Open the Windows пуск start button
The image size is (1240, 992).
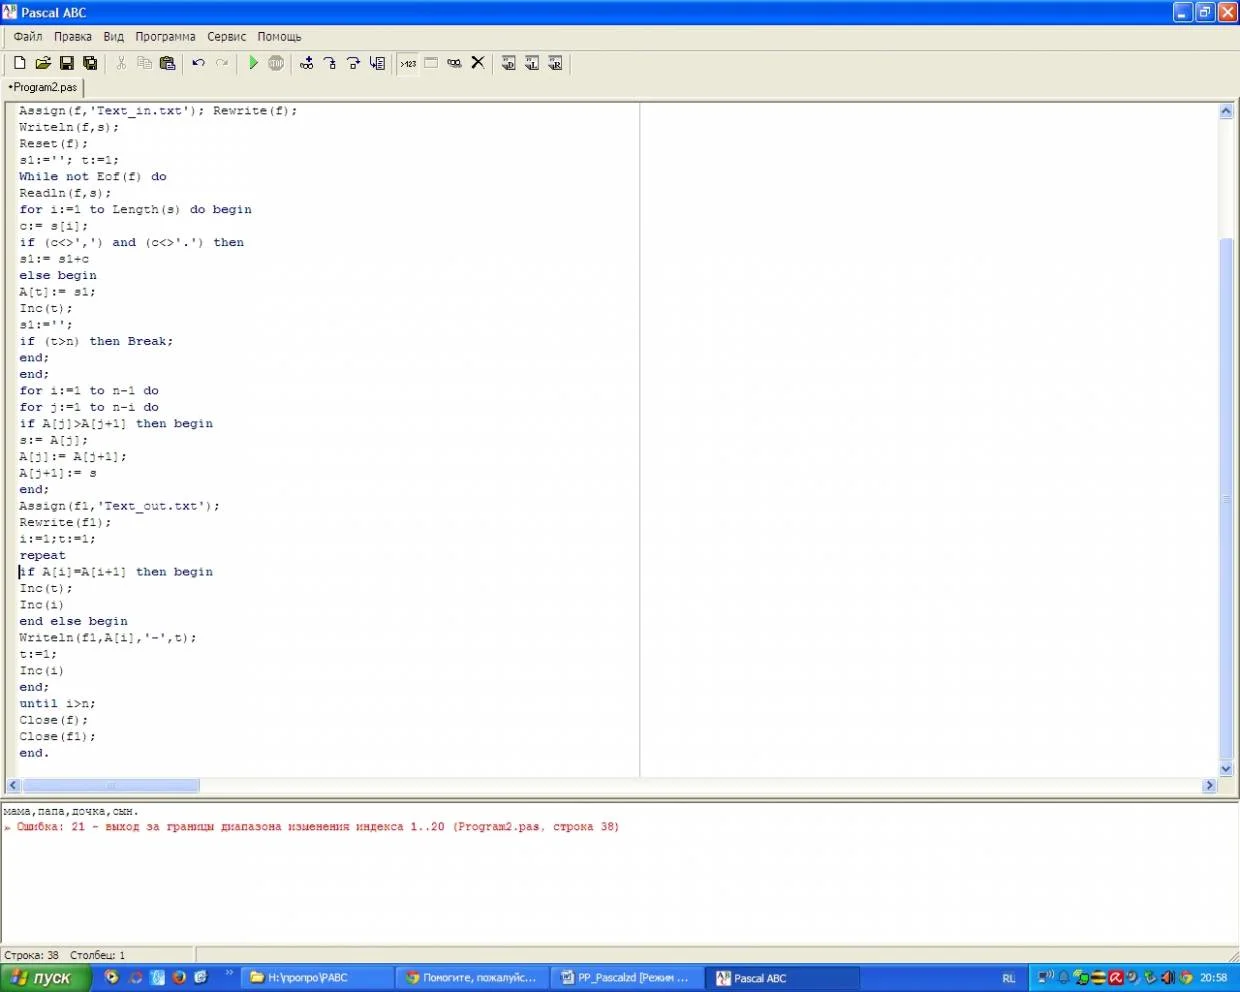pyautogui.click(x=45, y=978)
